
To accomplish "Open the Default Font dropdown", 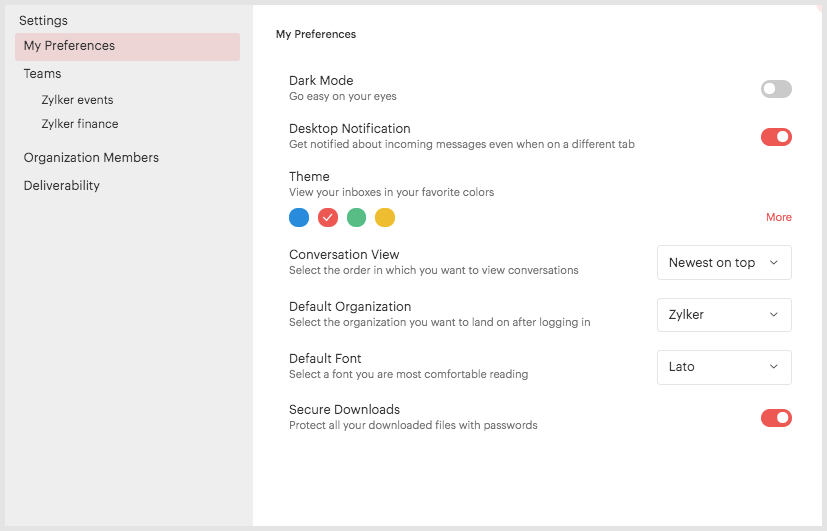I will tap(724, 367).
